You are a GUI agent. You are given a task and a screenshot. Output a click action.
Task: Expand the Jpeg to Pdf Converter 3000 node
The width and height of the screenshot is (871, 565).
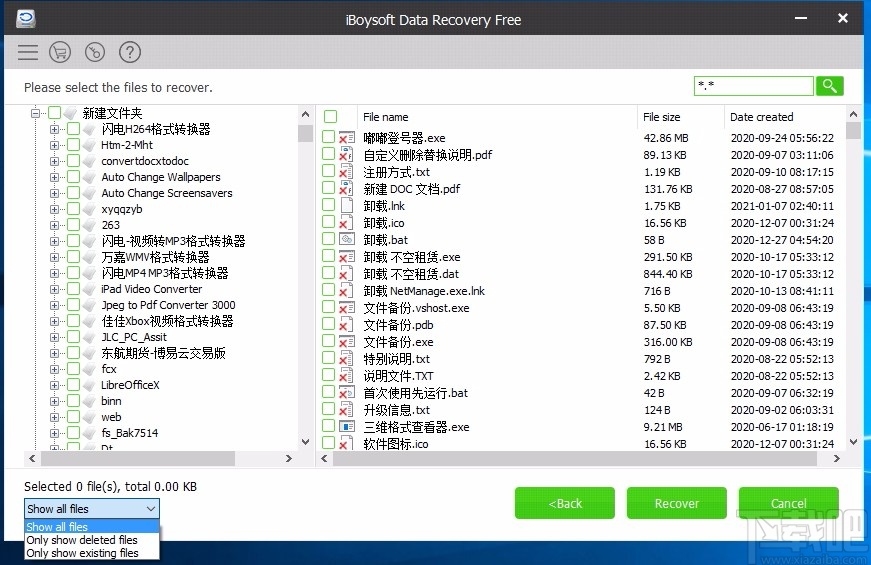tap(54, 306)
